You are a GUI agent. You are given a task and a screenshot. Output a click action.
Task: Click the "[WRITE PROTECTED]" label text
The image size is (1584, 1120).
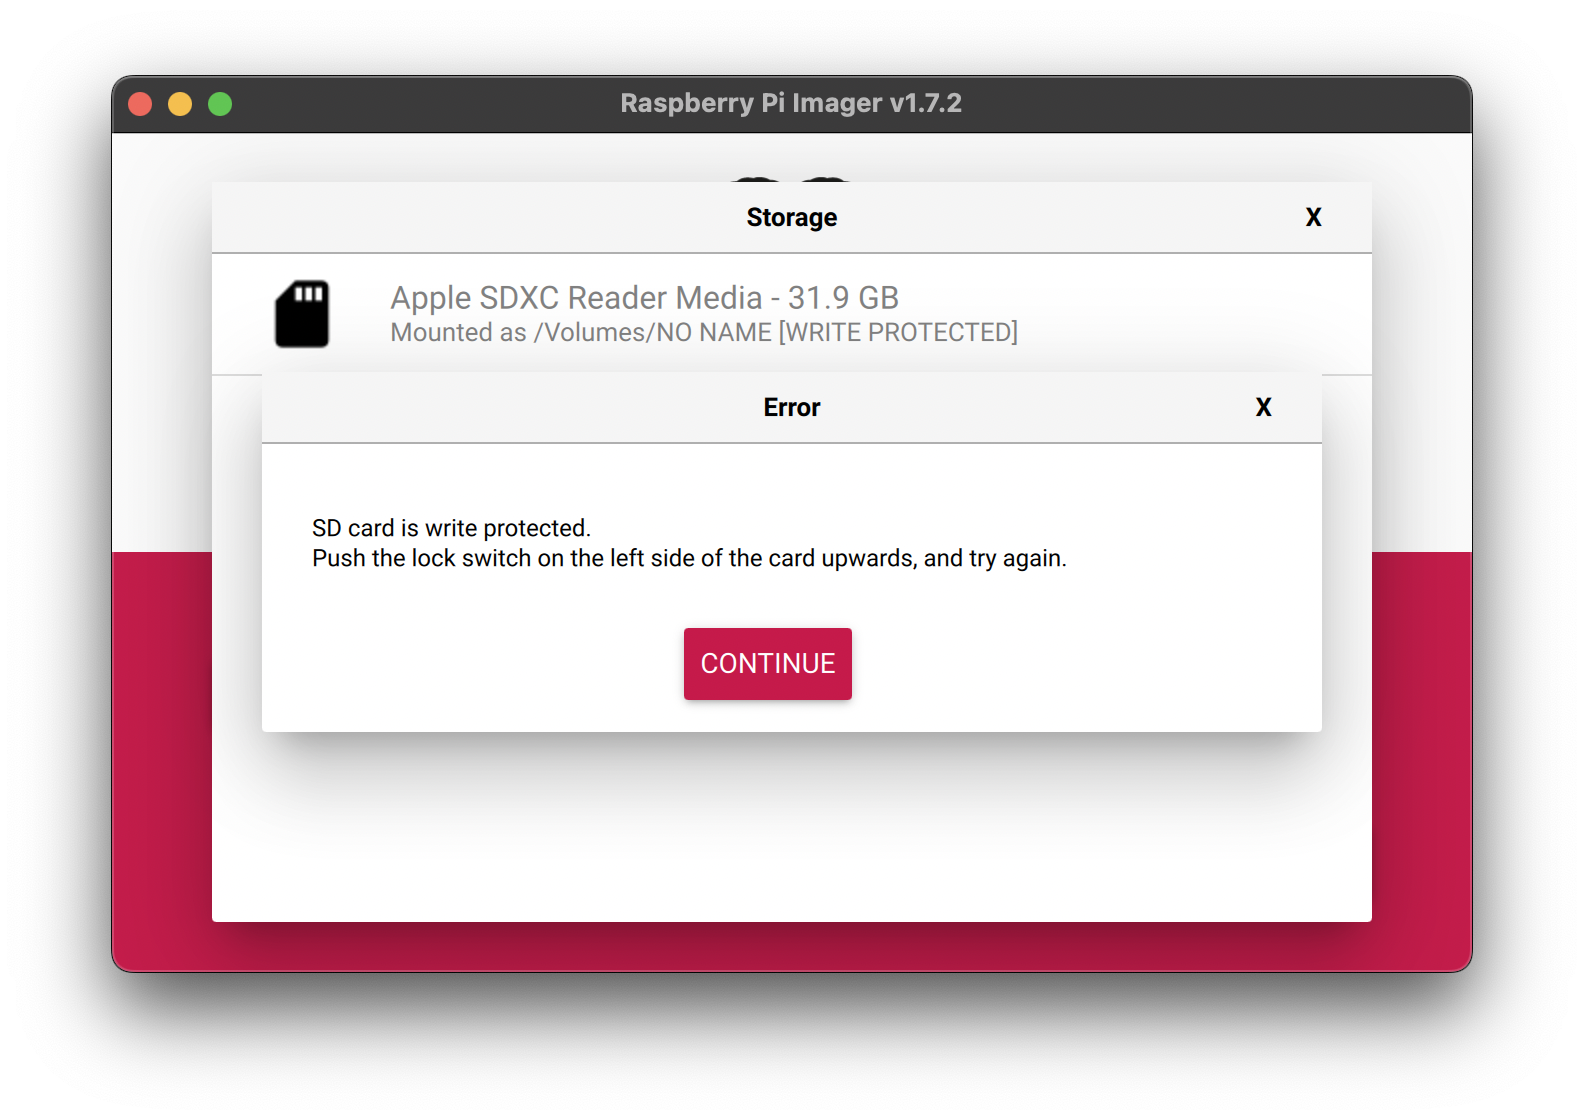pyautogui.click(x=898, y=333)
